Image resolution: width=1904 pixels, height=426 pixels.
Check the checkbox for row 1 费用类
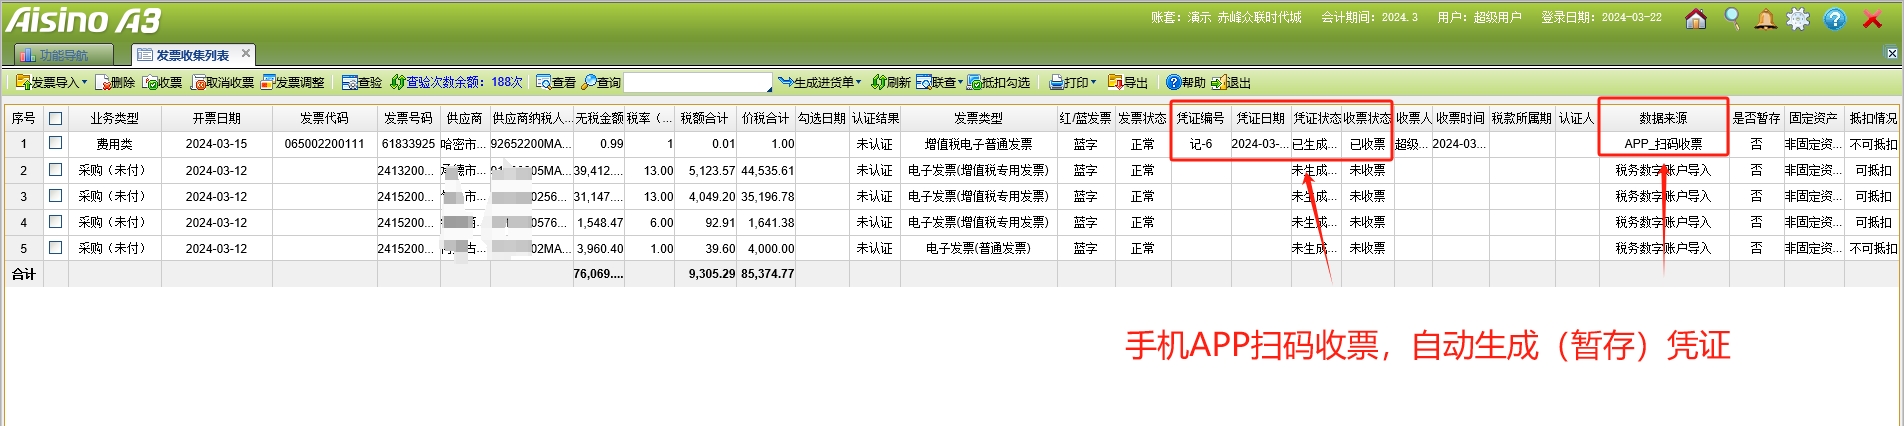[x=55, y=143]
